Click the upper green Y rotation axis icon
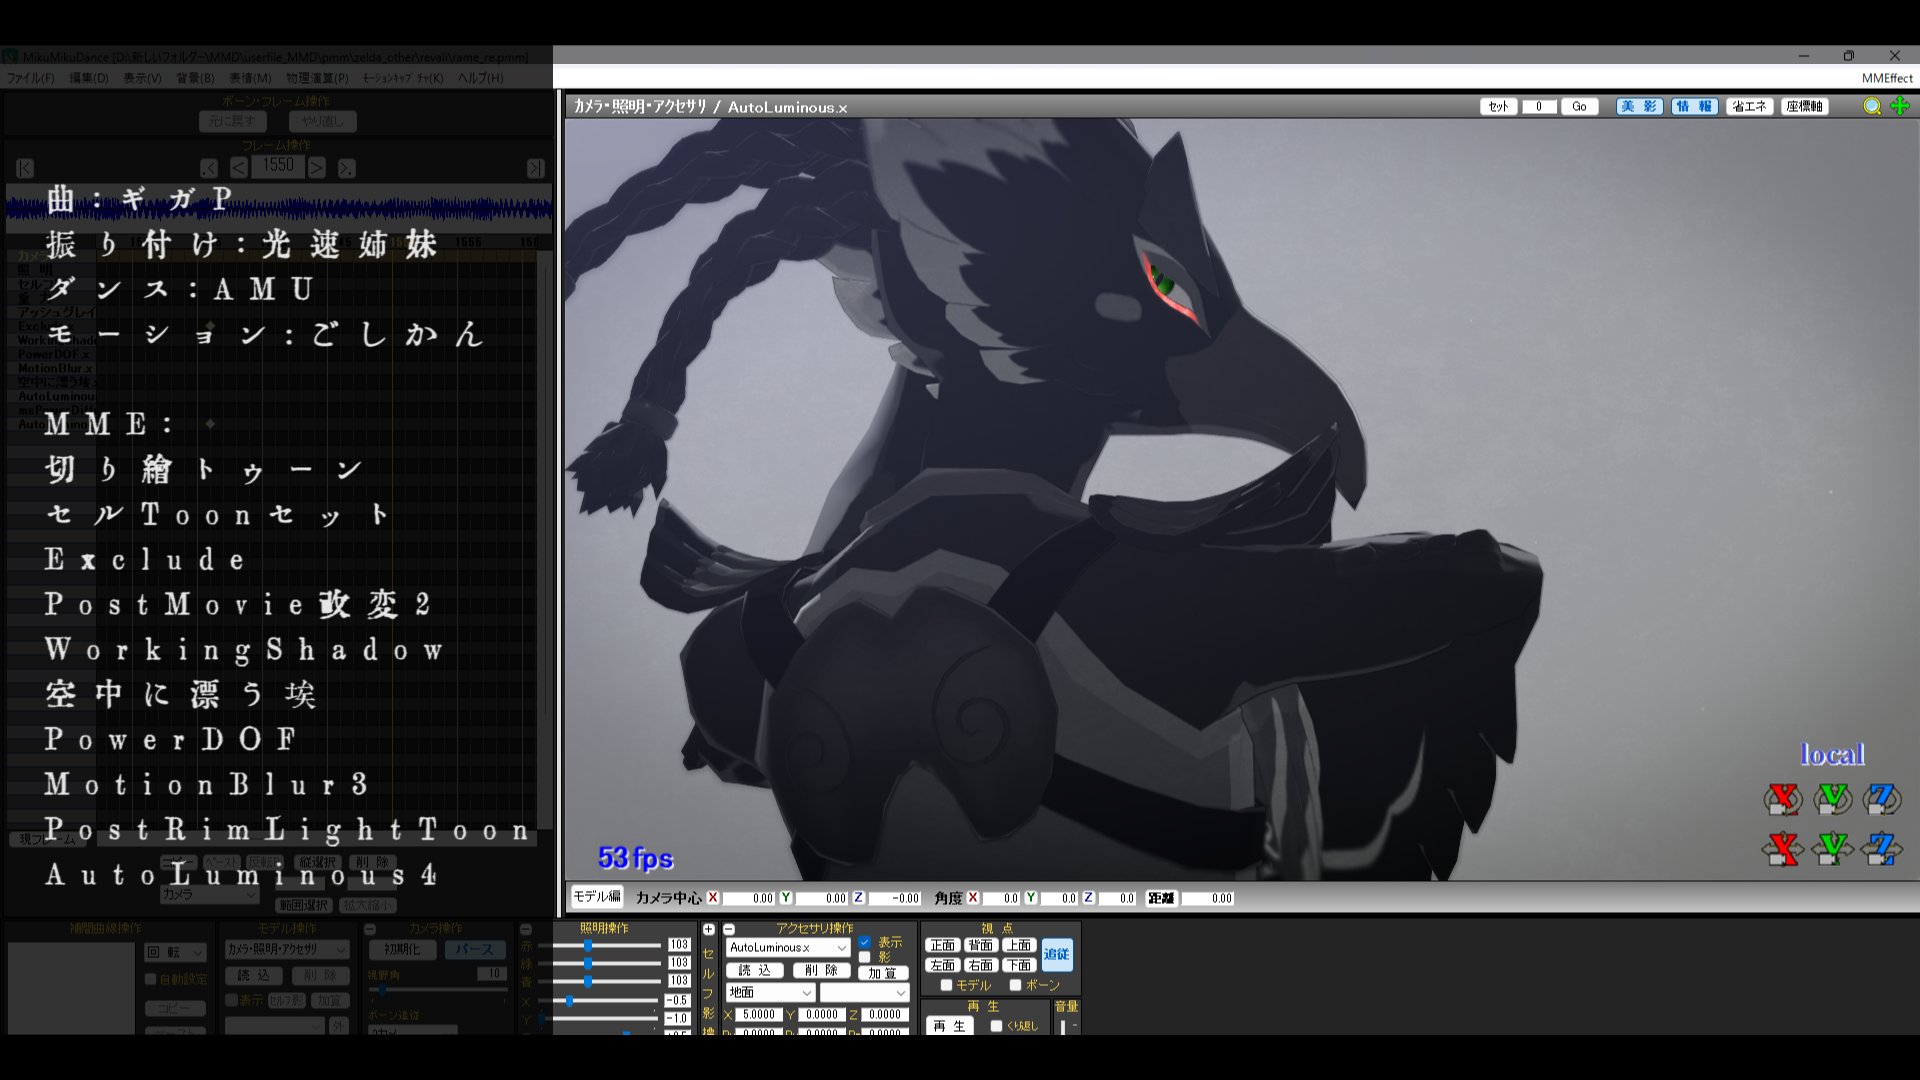This screenshot has height=1080, width=1920. click(1832, 798)
